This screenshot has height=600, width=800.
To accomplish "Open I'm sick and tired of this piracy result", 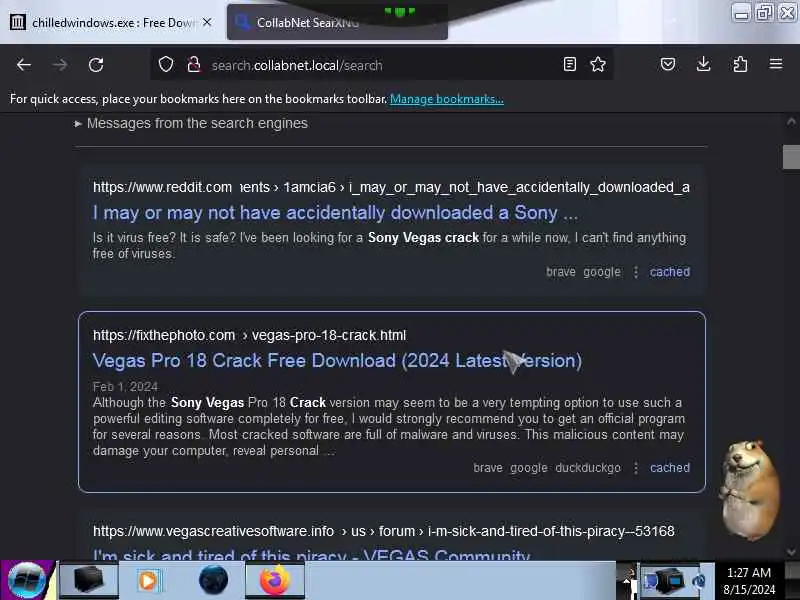I will pyautogui.click(x=312, y=555).
